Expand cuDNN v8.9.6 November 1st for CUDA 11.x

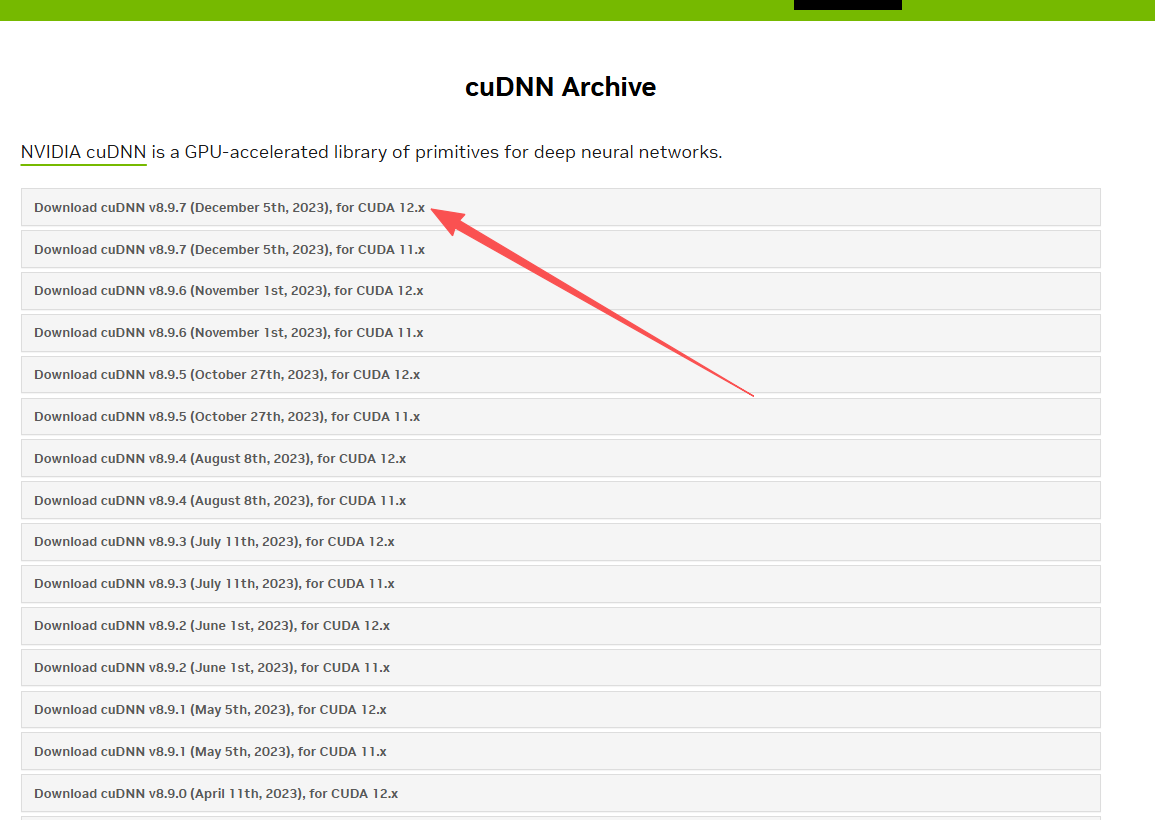(x=561, y=333)
